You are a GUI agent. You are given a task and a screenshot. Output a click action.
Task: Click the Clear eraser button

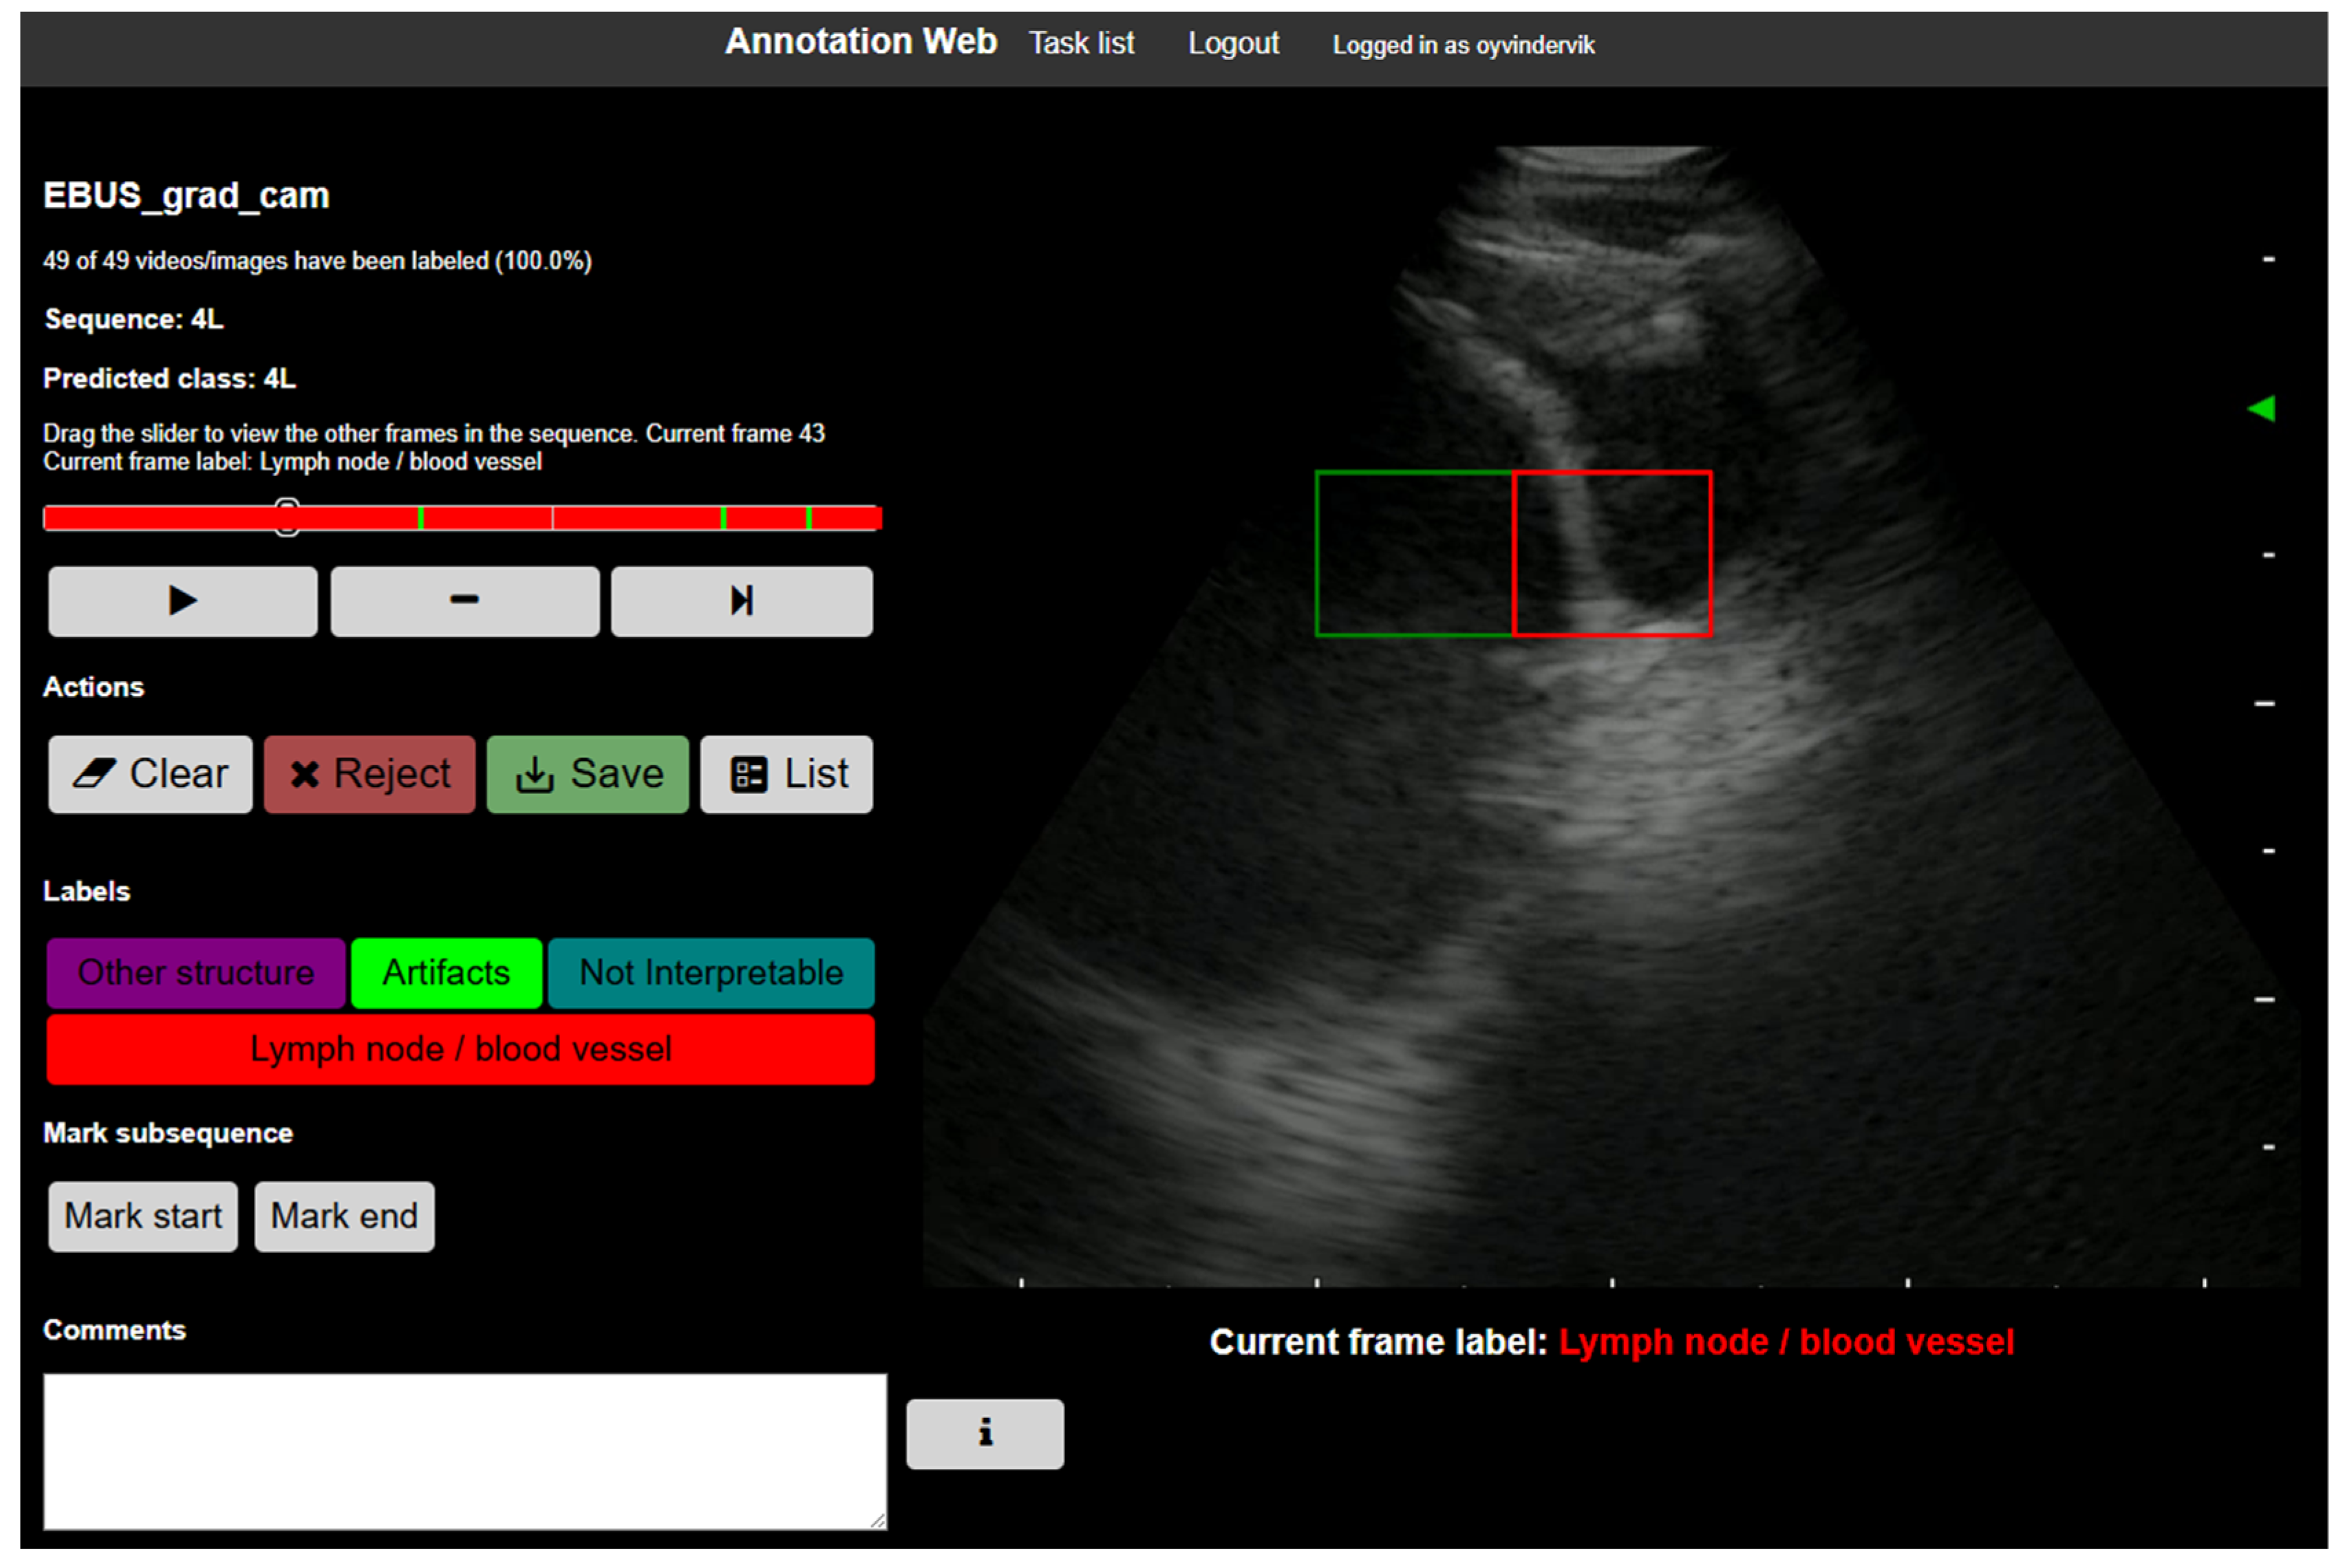150,774
